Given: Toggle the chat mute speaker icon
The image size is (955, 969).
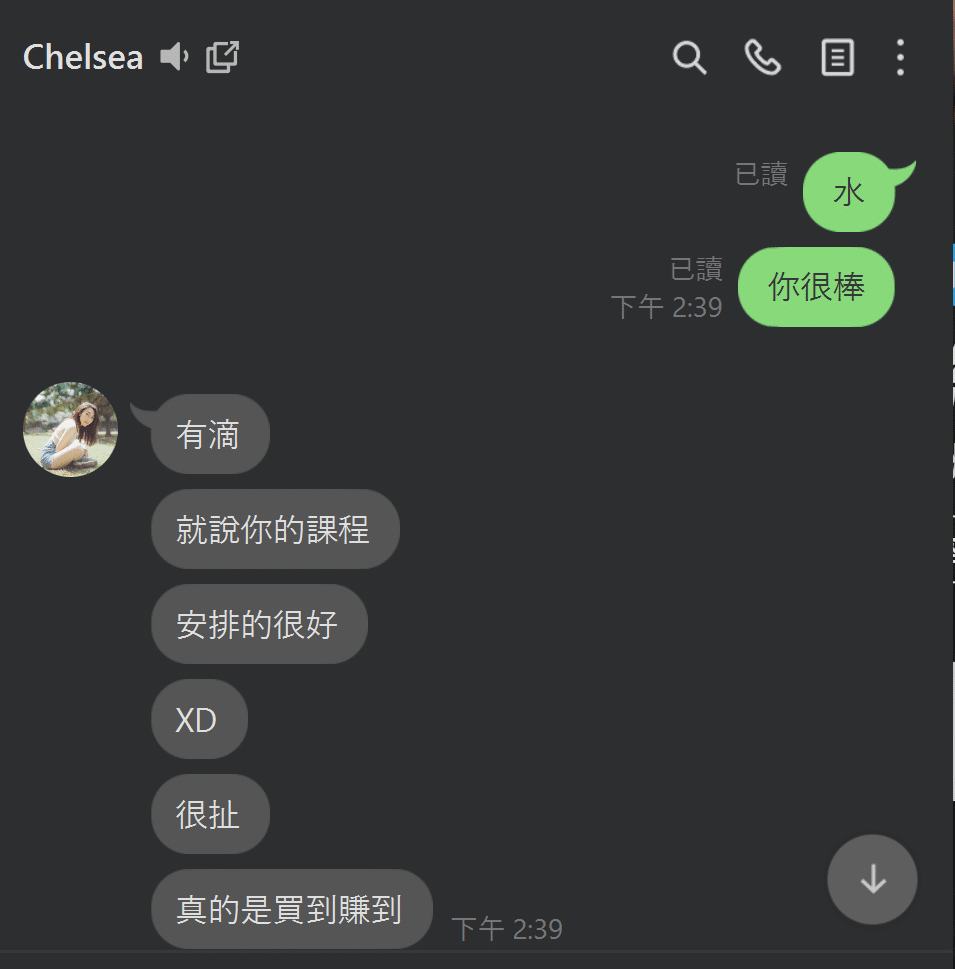Looking at the screenshot, I should click(174, 57).
